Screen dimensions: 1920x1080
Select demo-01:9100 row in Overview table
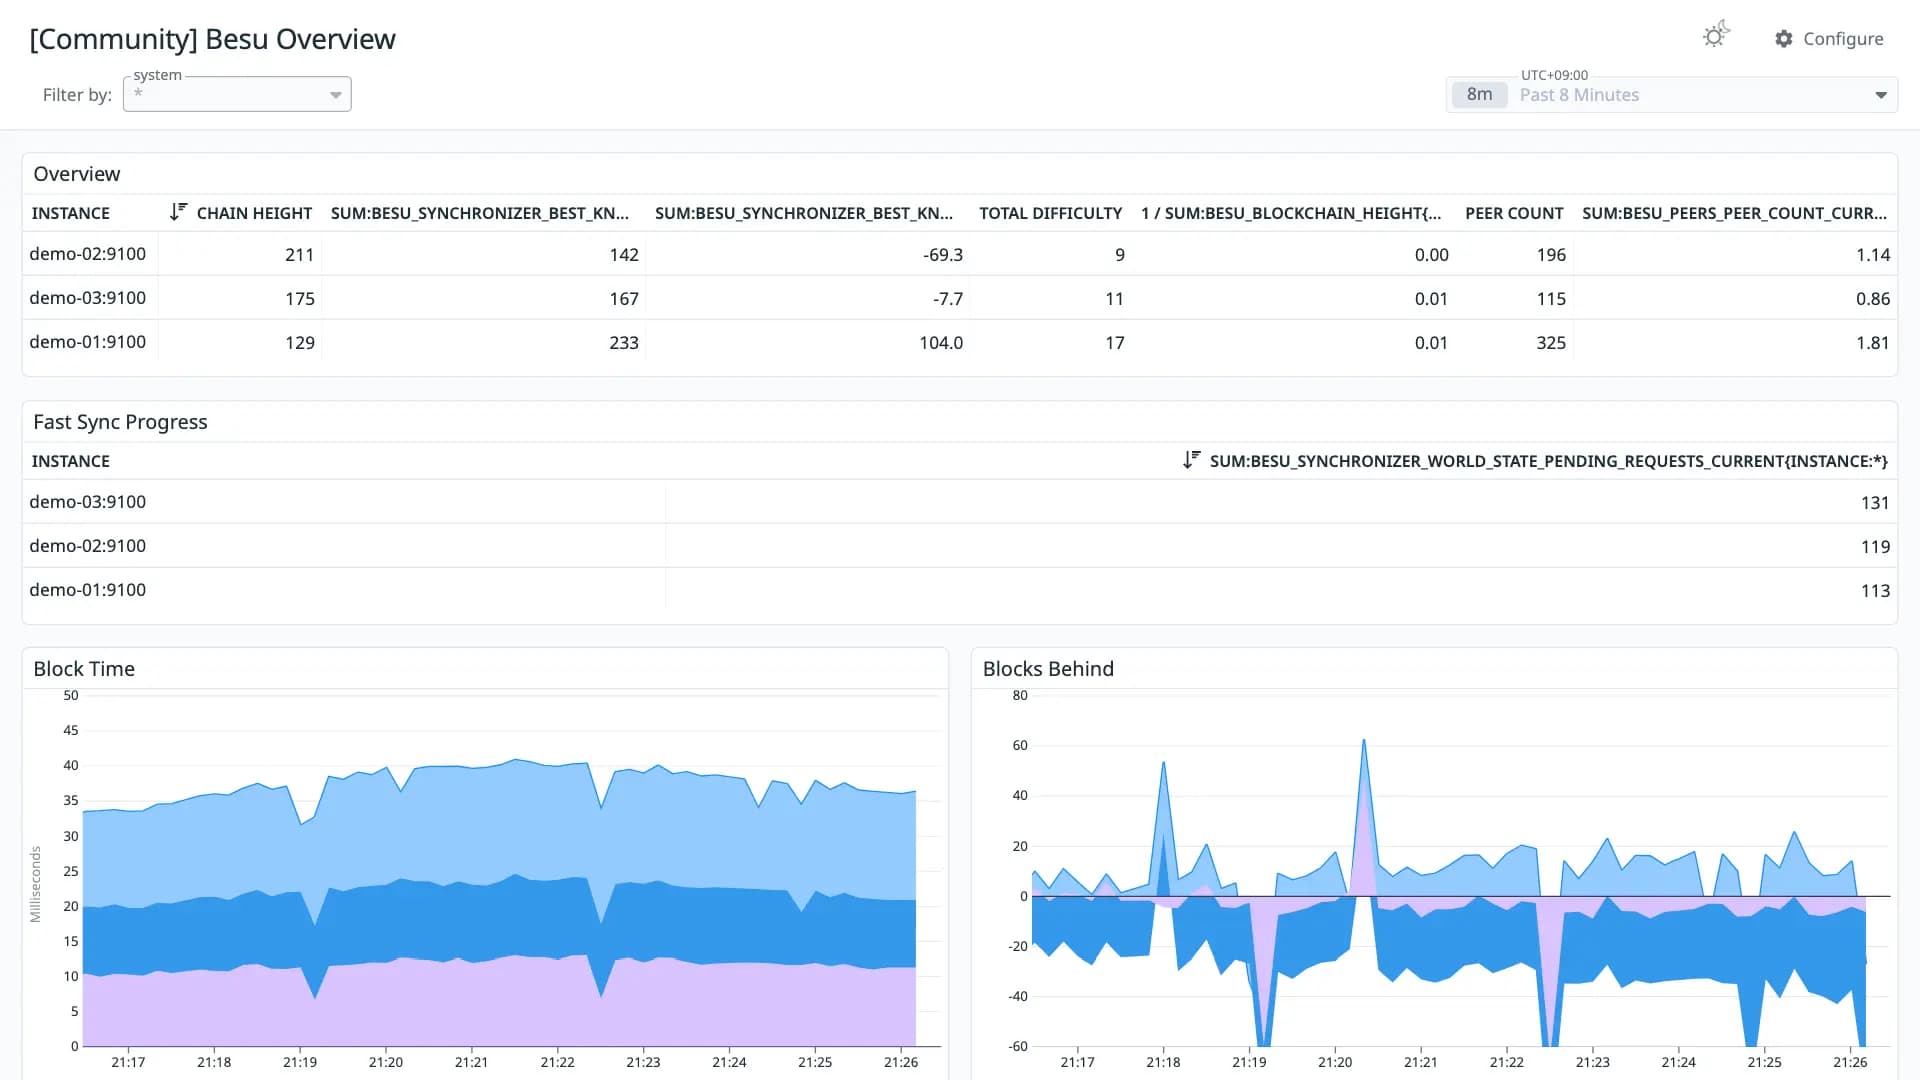(960, 342)
